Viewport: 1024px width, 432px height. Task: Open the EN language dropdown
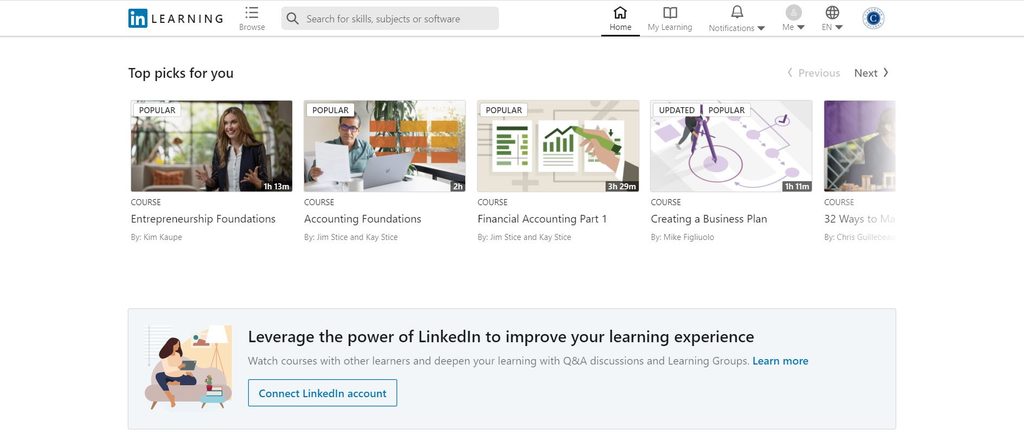(x=838, y=28)
